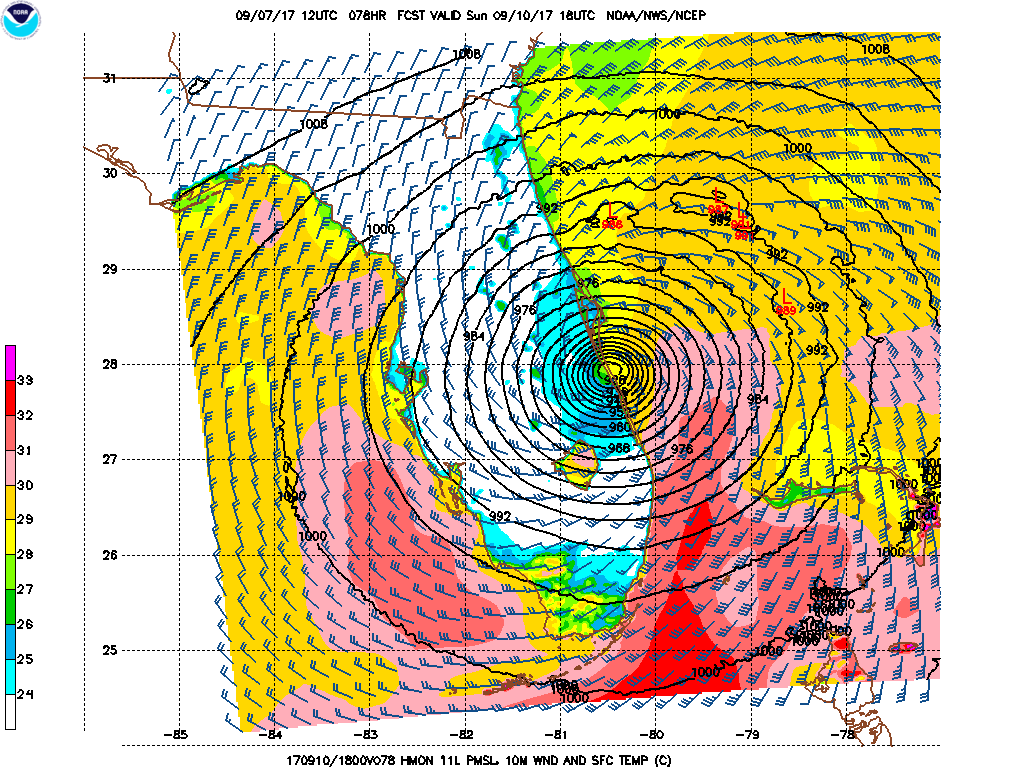Select the salmon legend segment between 31 and 32

click(10, 432)
